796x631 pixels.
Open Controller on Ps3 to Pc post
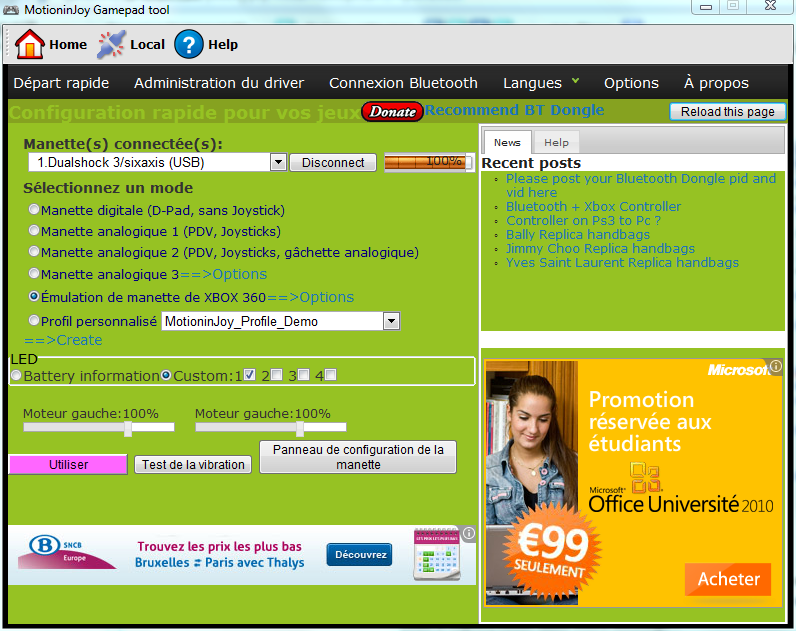[583, 220]
